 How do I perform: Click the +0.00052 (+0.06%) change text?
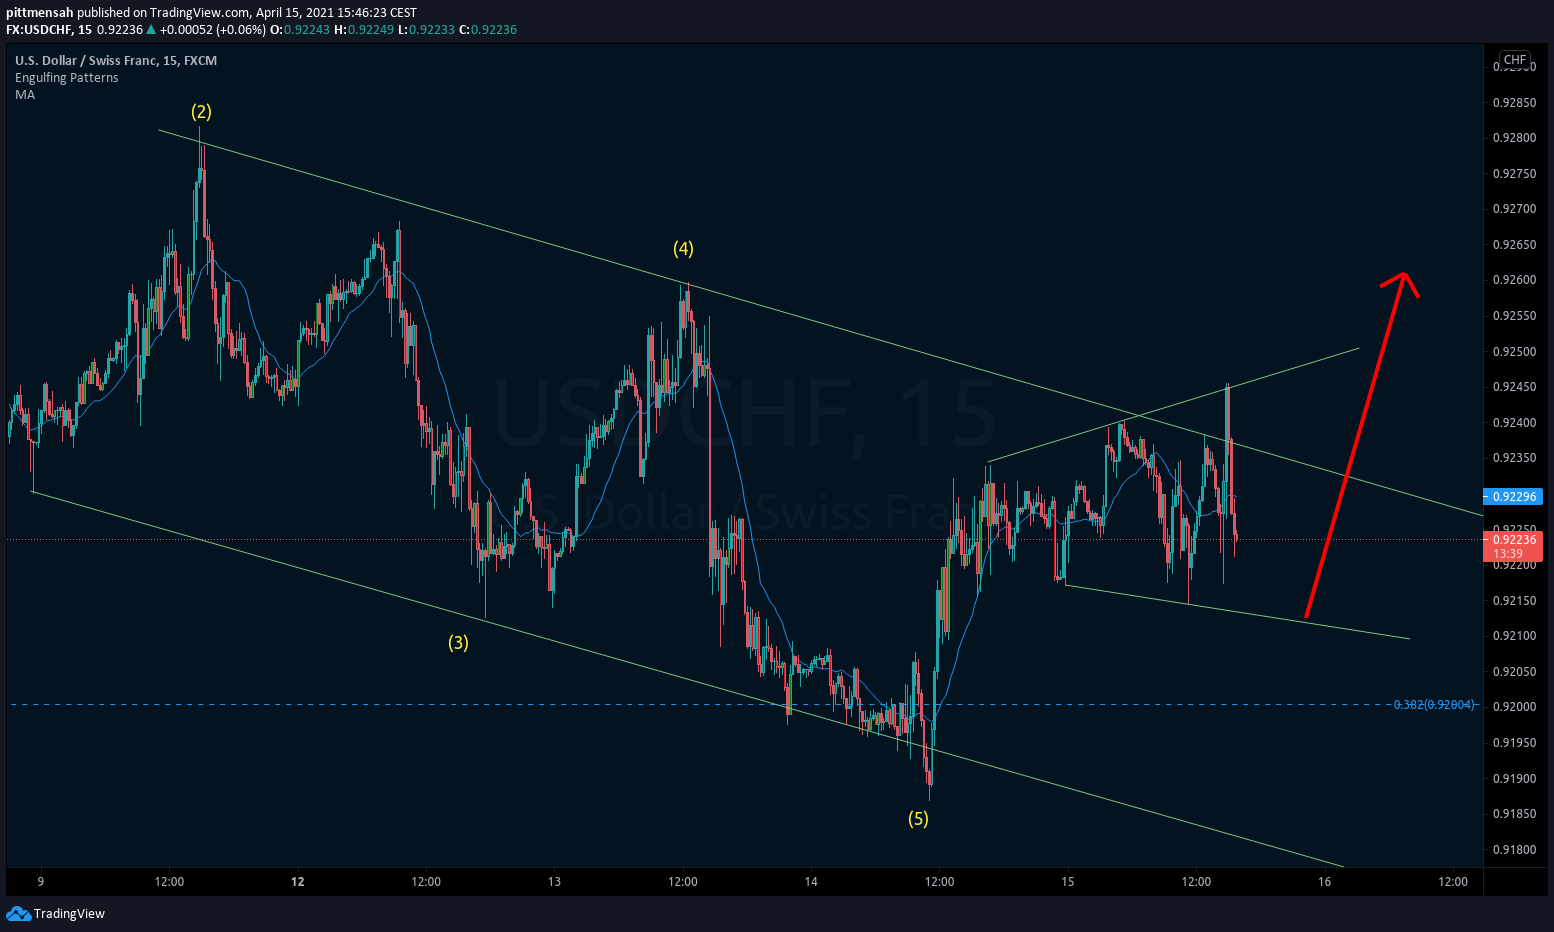pos(213,30)
